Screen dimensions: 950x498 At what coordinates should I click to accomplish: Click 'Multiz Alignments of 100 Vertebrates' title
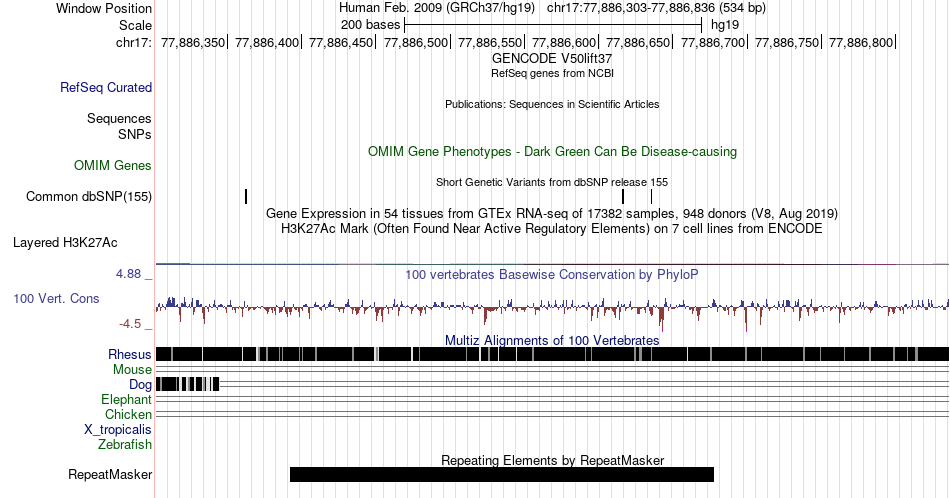coord(552,340)
